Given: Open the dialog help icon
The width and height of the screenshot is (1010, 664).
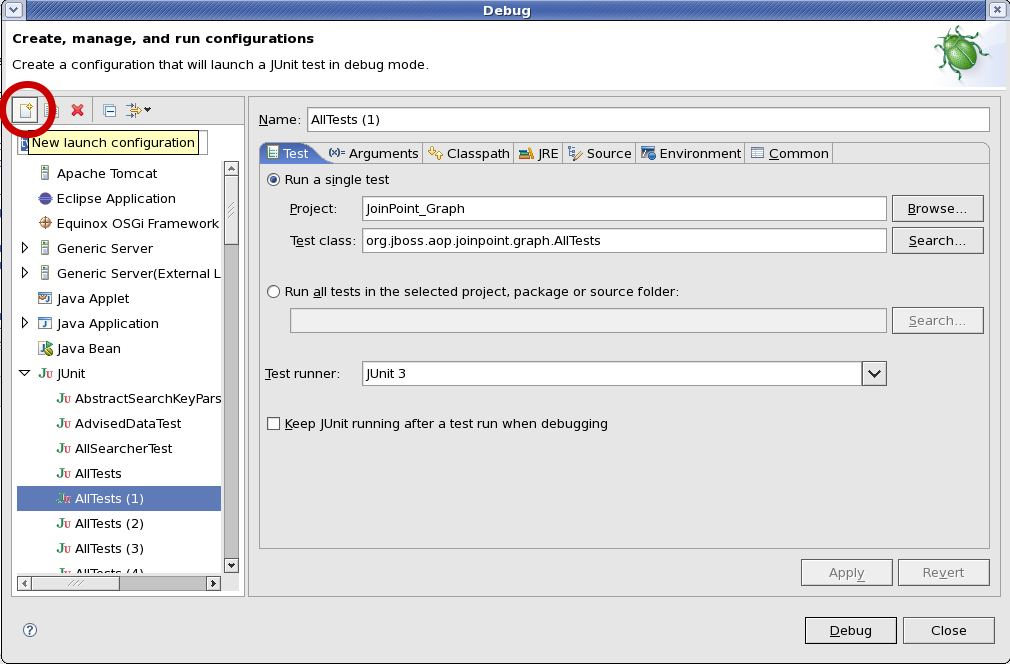Looking at the screenshot, I should (x=30, y=630).
